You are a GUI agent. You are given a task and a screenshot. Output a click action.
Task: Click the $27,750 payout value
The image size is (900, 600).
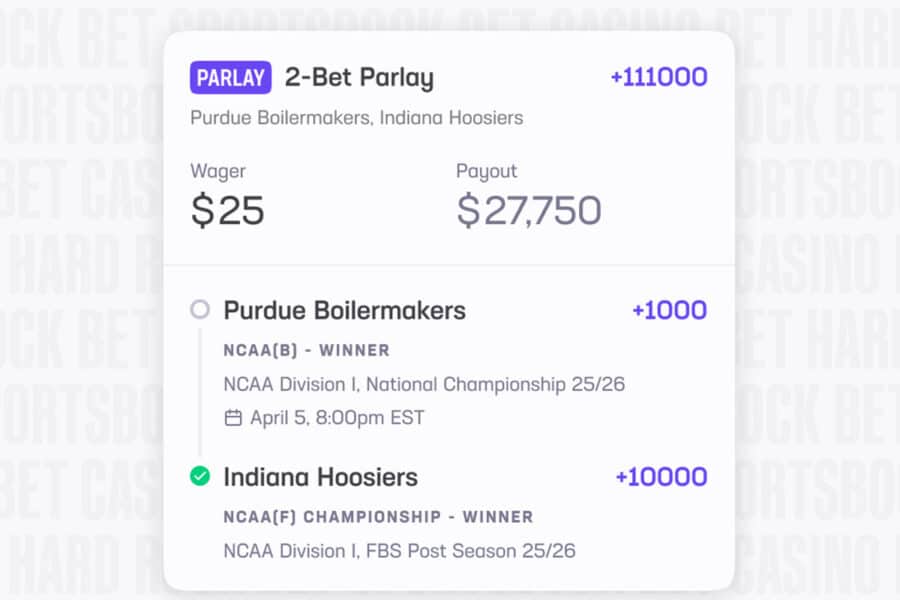(x=528, y=210)
